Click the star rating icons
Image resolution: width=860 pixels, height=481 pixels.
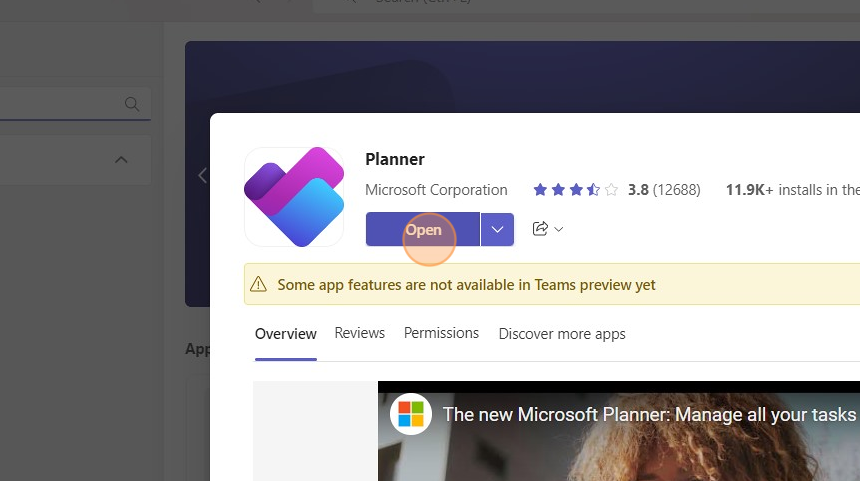576,190
